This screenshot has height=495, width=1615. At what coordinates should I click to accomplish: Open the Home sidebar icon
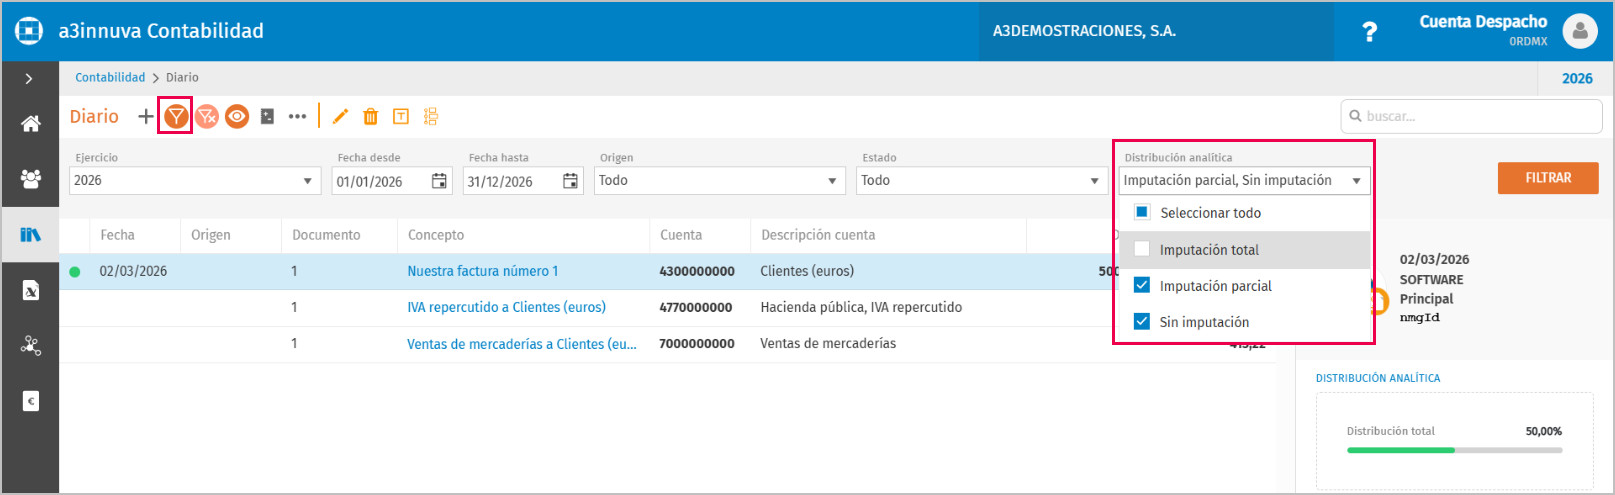31,124
